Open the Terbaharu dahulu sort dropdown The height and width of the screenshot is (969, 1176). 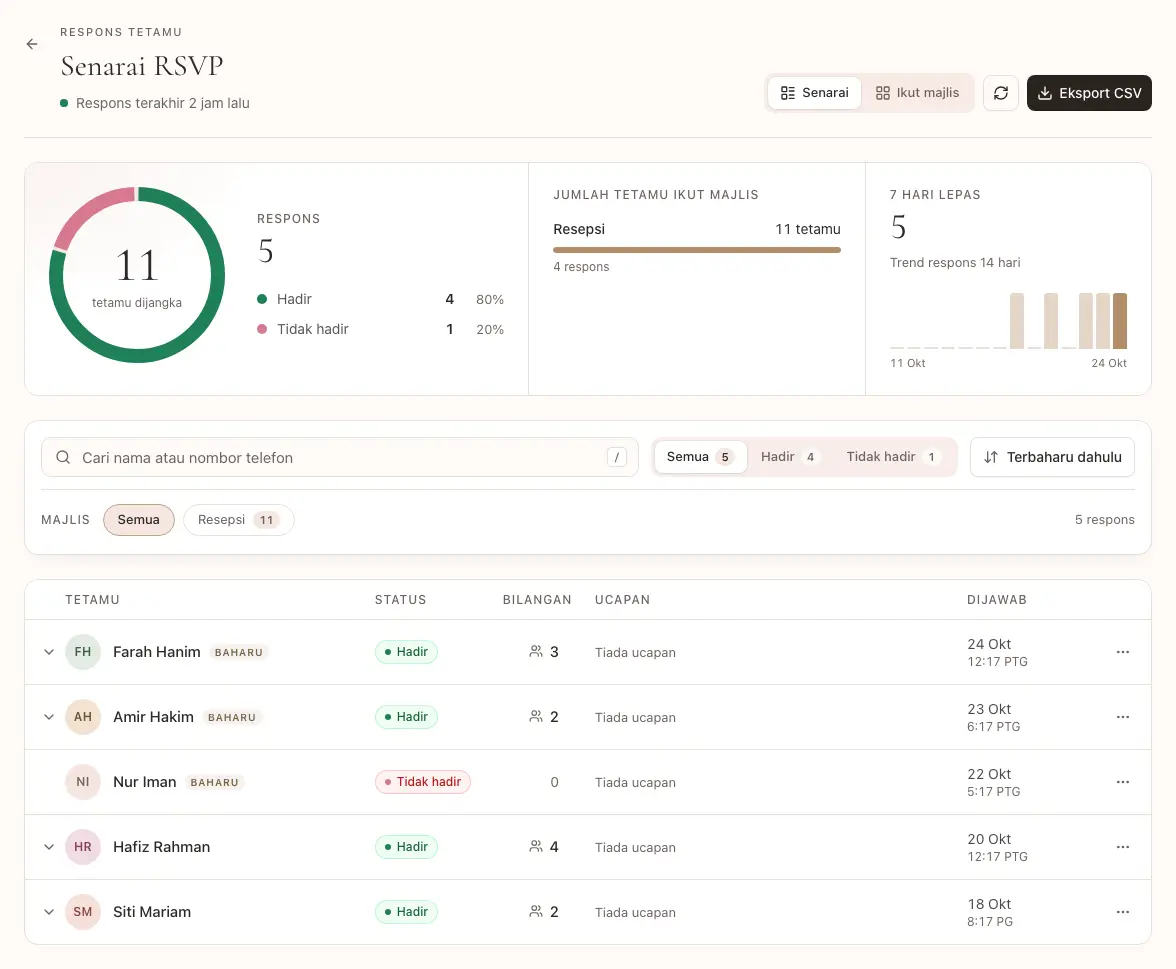[x=1052, y=458]
